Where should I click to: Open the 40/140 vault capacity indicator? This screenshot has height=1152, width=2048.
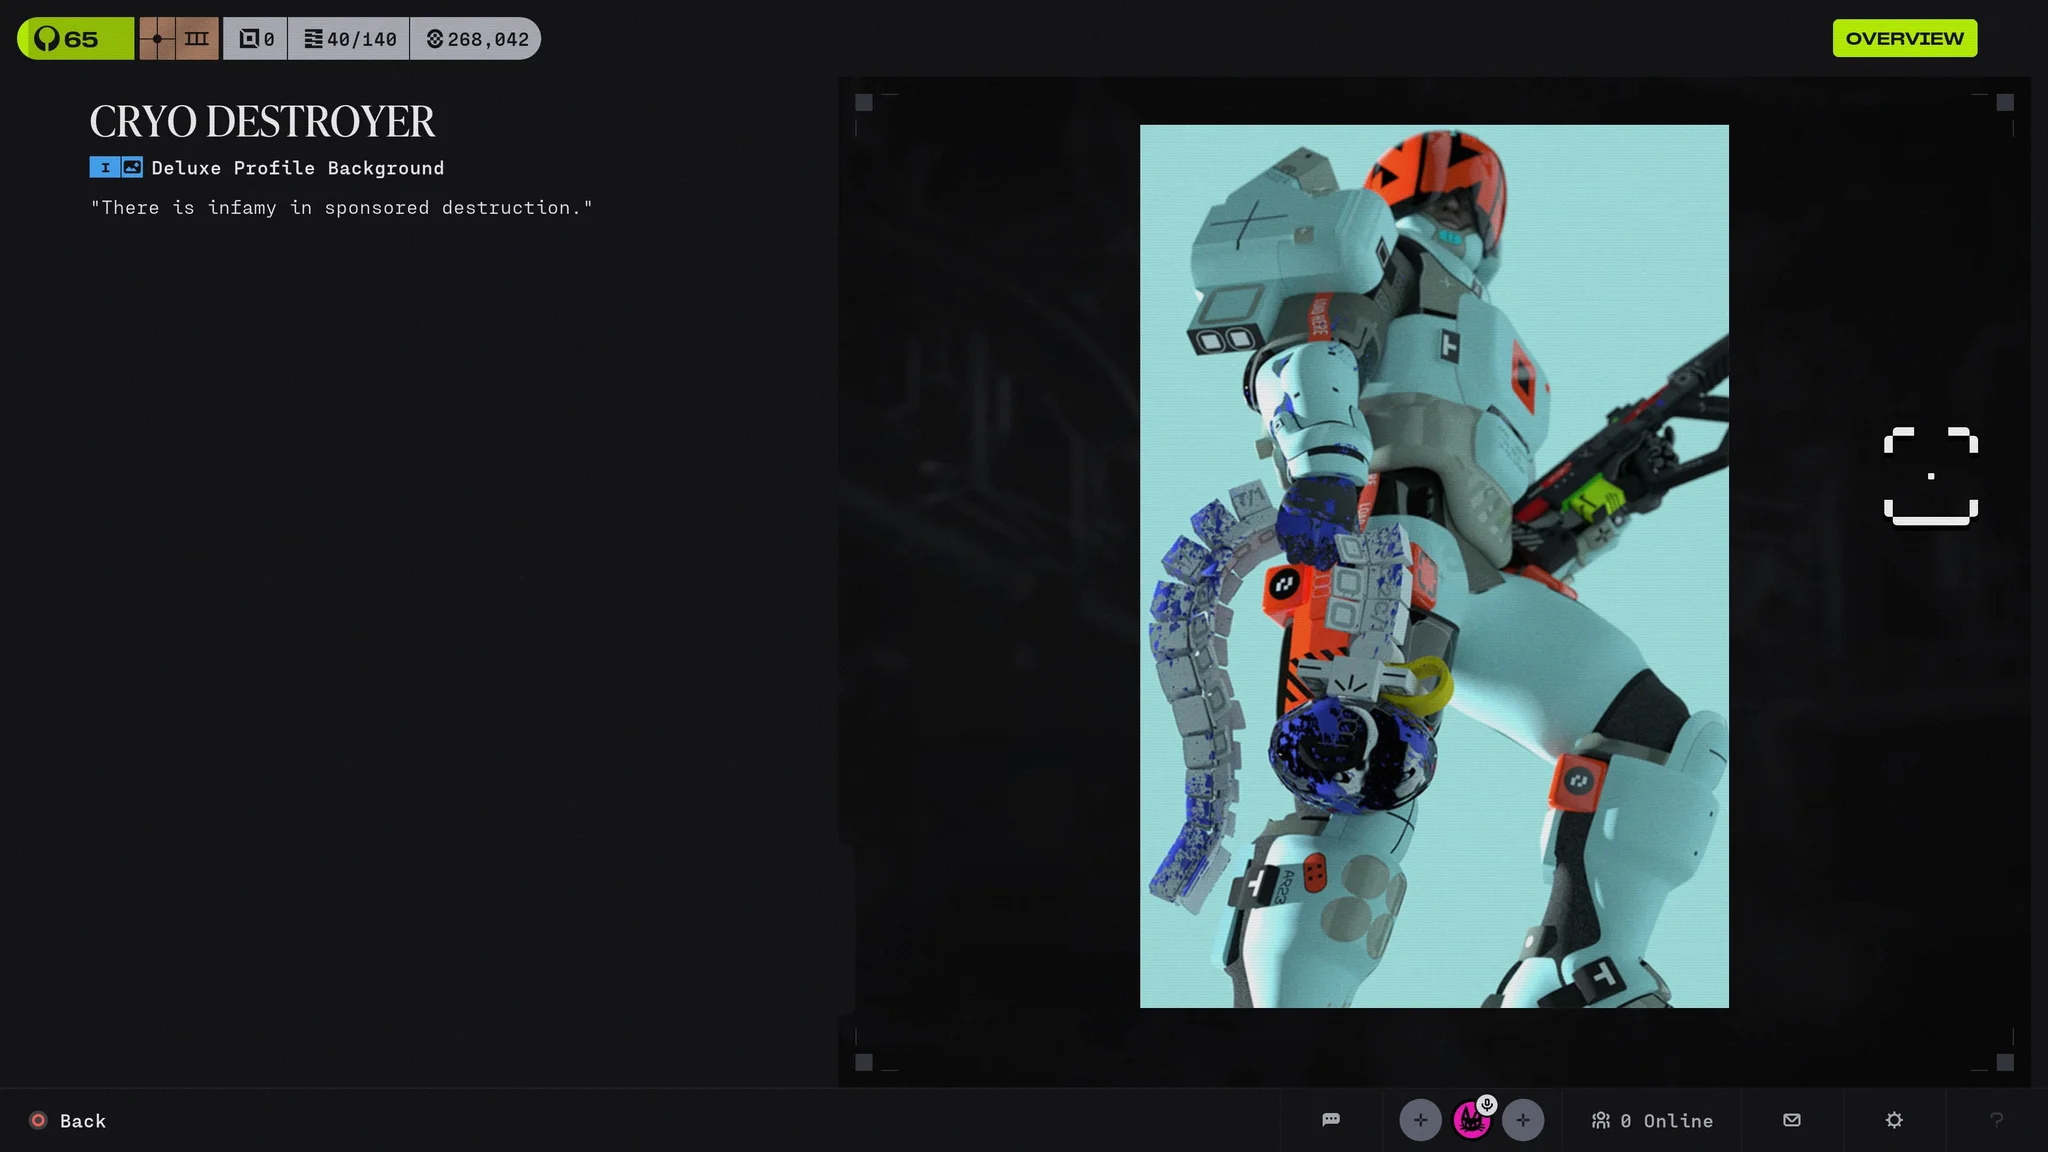349,39
